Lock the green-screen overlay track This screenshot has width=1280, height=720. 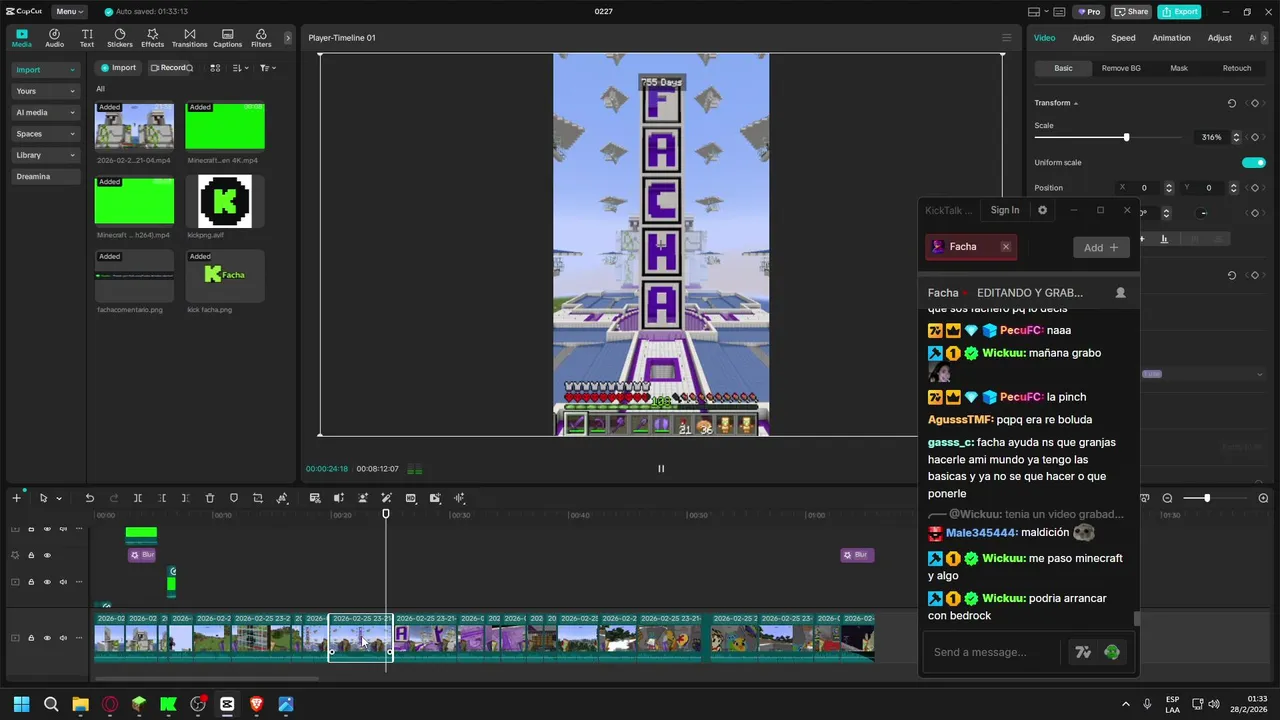31,582
